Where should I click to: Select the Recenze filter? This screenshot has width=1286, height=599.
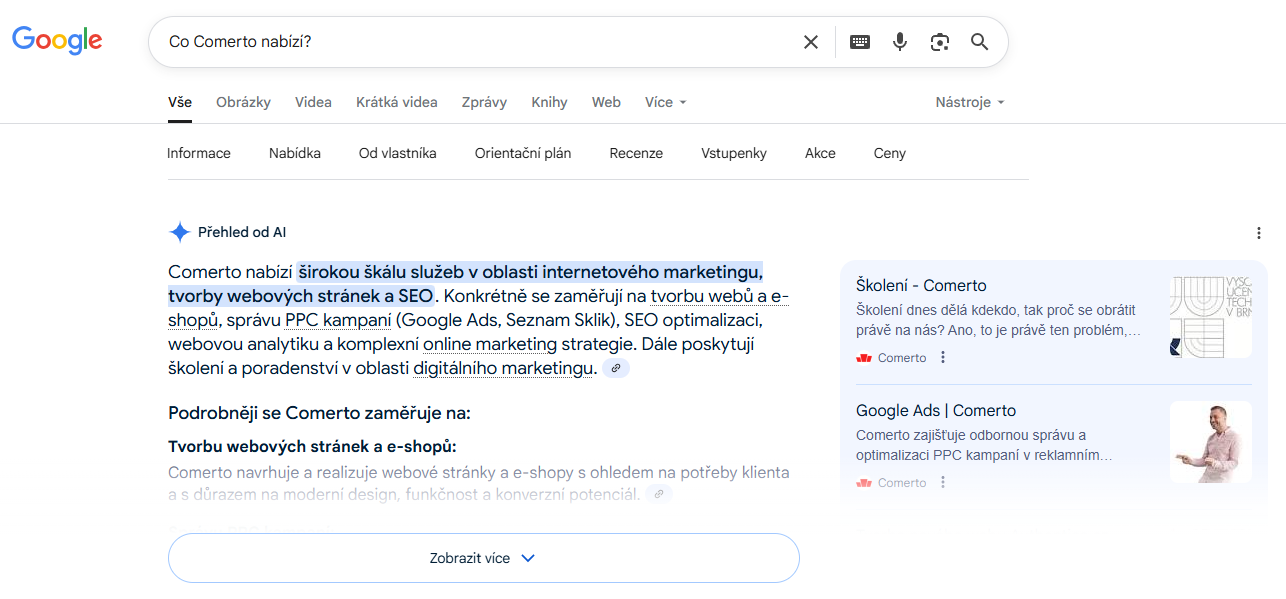(x=636, y=153)
